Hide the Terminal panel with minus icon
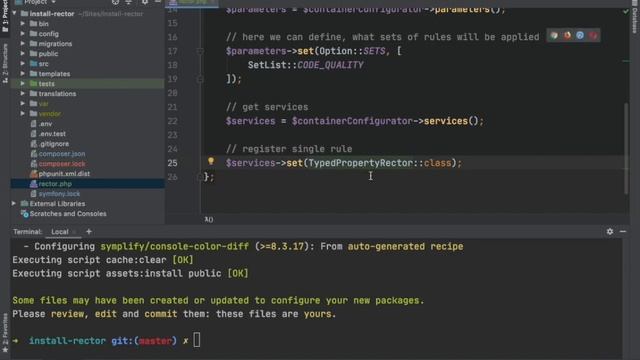Viewport: 640px width, 360px height. [623, 231]
